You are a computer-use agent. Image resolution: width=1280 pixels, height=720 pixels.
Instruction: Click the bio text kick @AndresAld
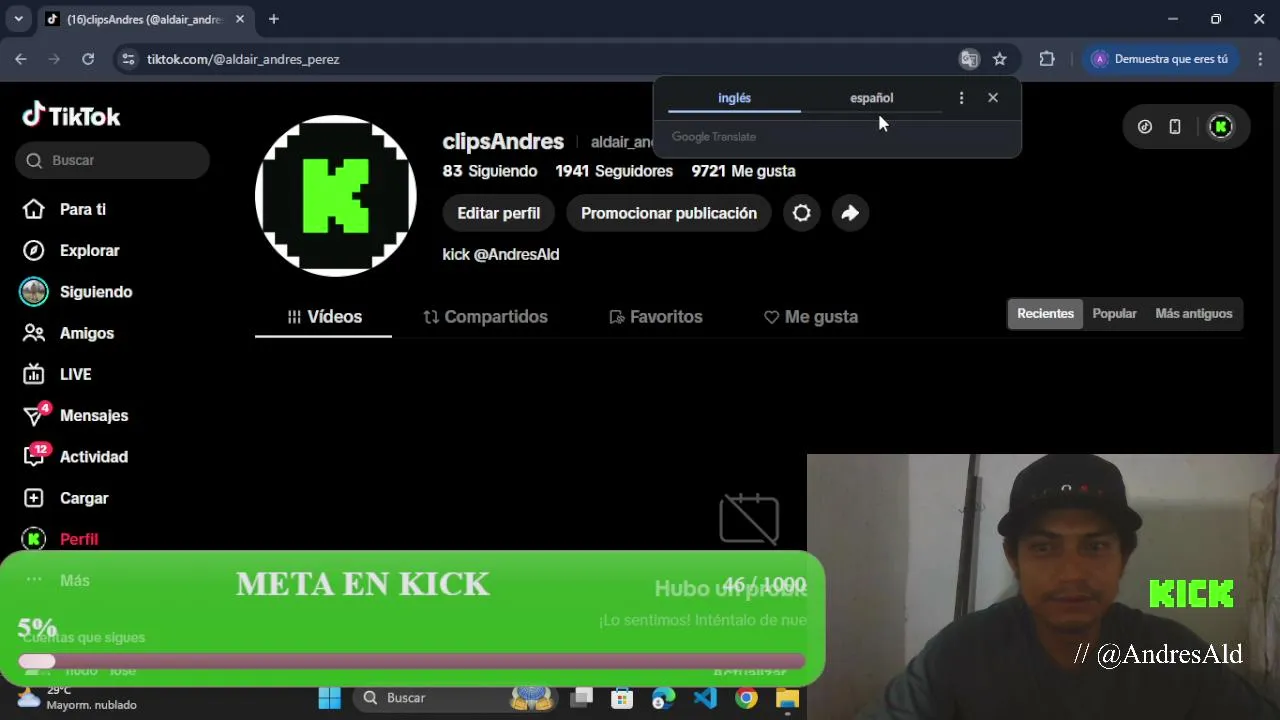501,255
